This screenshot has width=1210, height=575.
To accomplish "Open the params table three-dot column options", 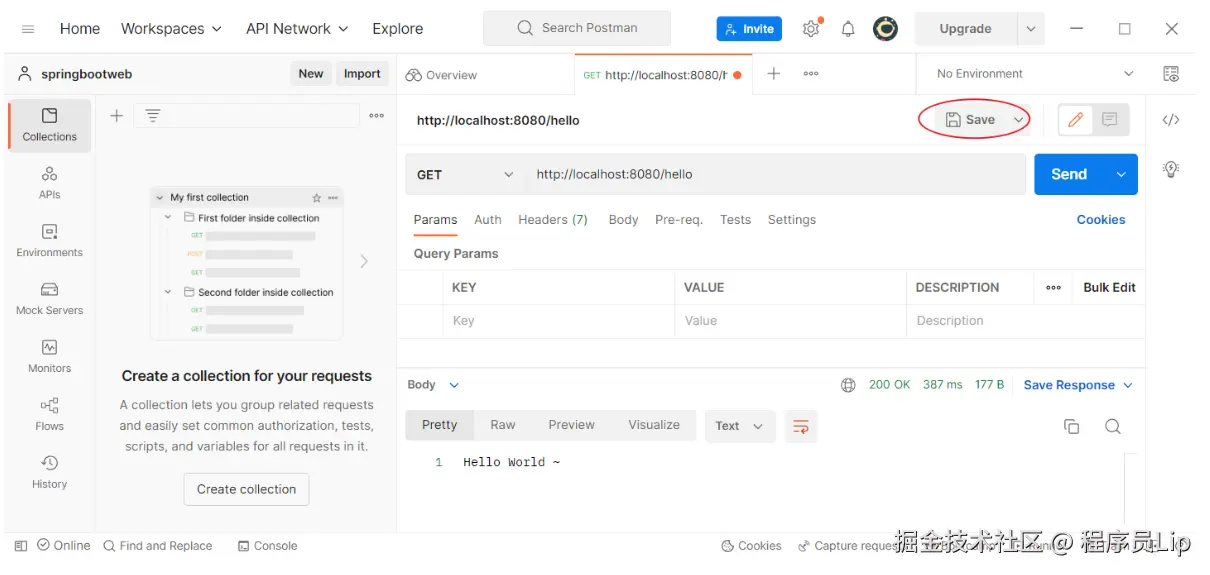I will (x=1053, y=287).
